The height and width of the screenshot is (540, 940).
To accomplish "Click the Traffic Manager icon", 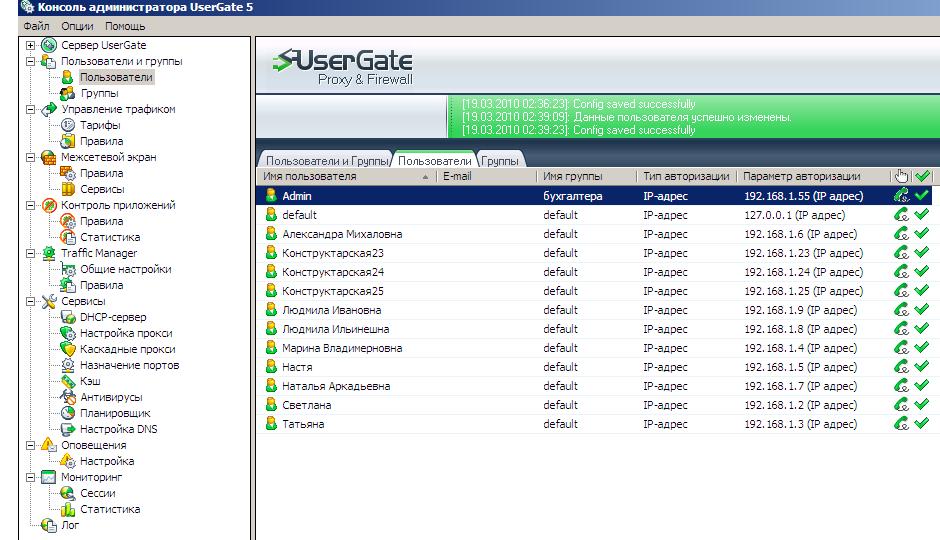I will (49, 254).
